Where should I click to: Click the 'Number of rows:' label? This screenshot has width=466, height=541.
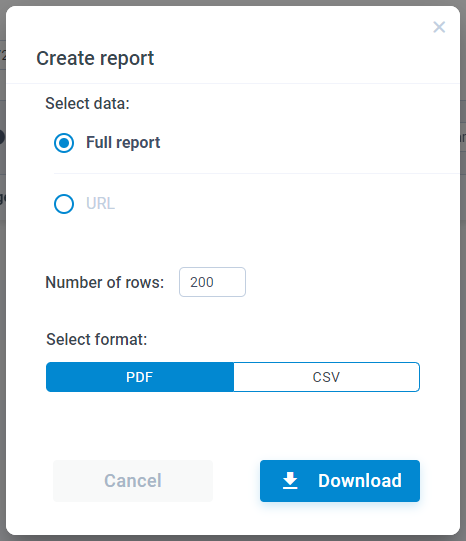click(105, 282)
